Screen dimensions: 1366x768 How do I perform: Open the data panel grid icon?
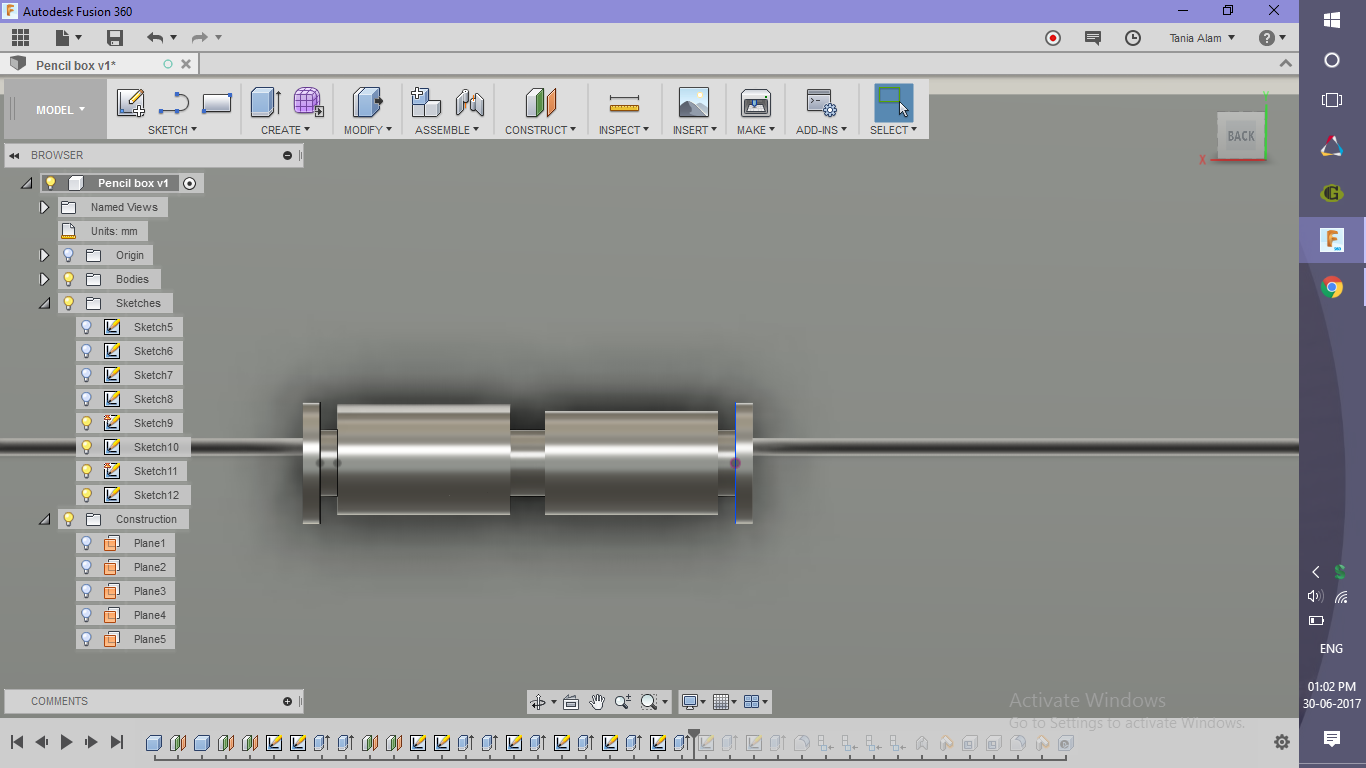(x=21, y=38)
